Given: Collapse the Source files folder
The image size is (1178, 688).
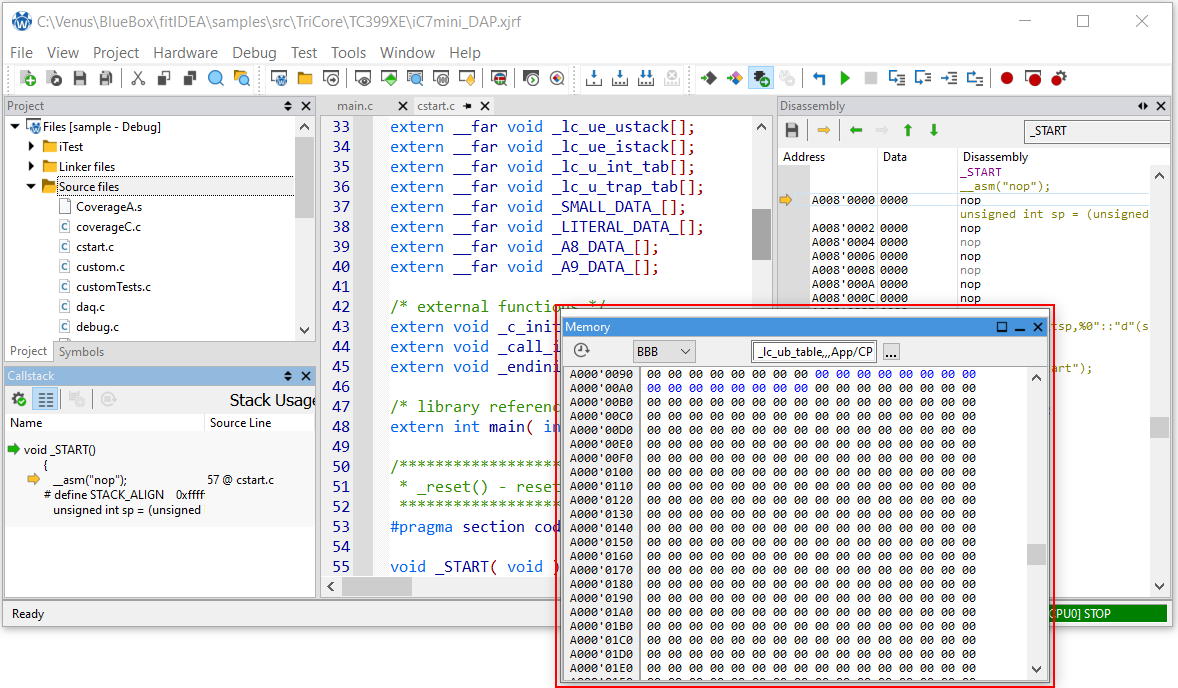Looking at the screenshot, I should (31, 187).
